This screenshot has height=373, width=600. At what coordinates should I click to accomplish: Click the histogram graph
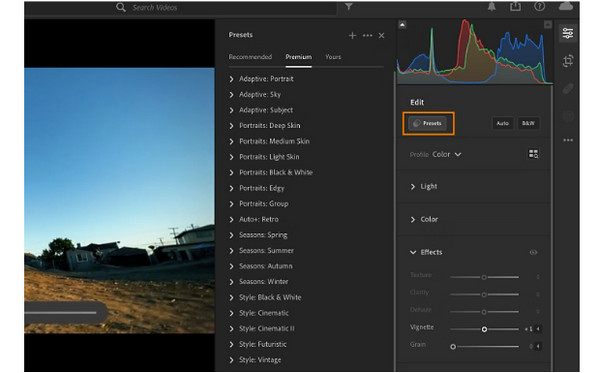coord(475,52)
